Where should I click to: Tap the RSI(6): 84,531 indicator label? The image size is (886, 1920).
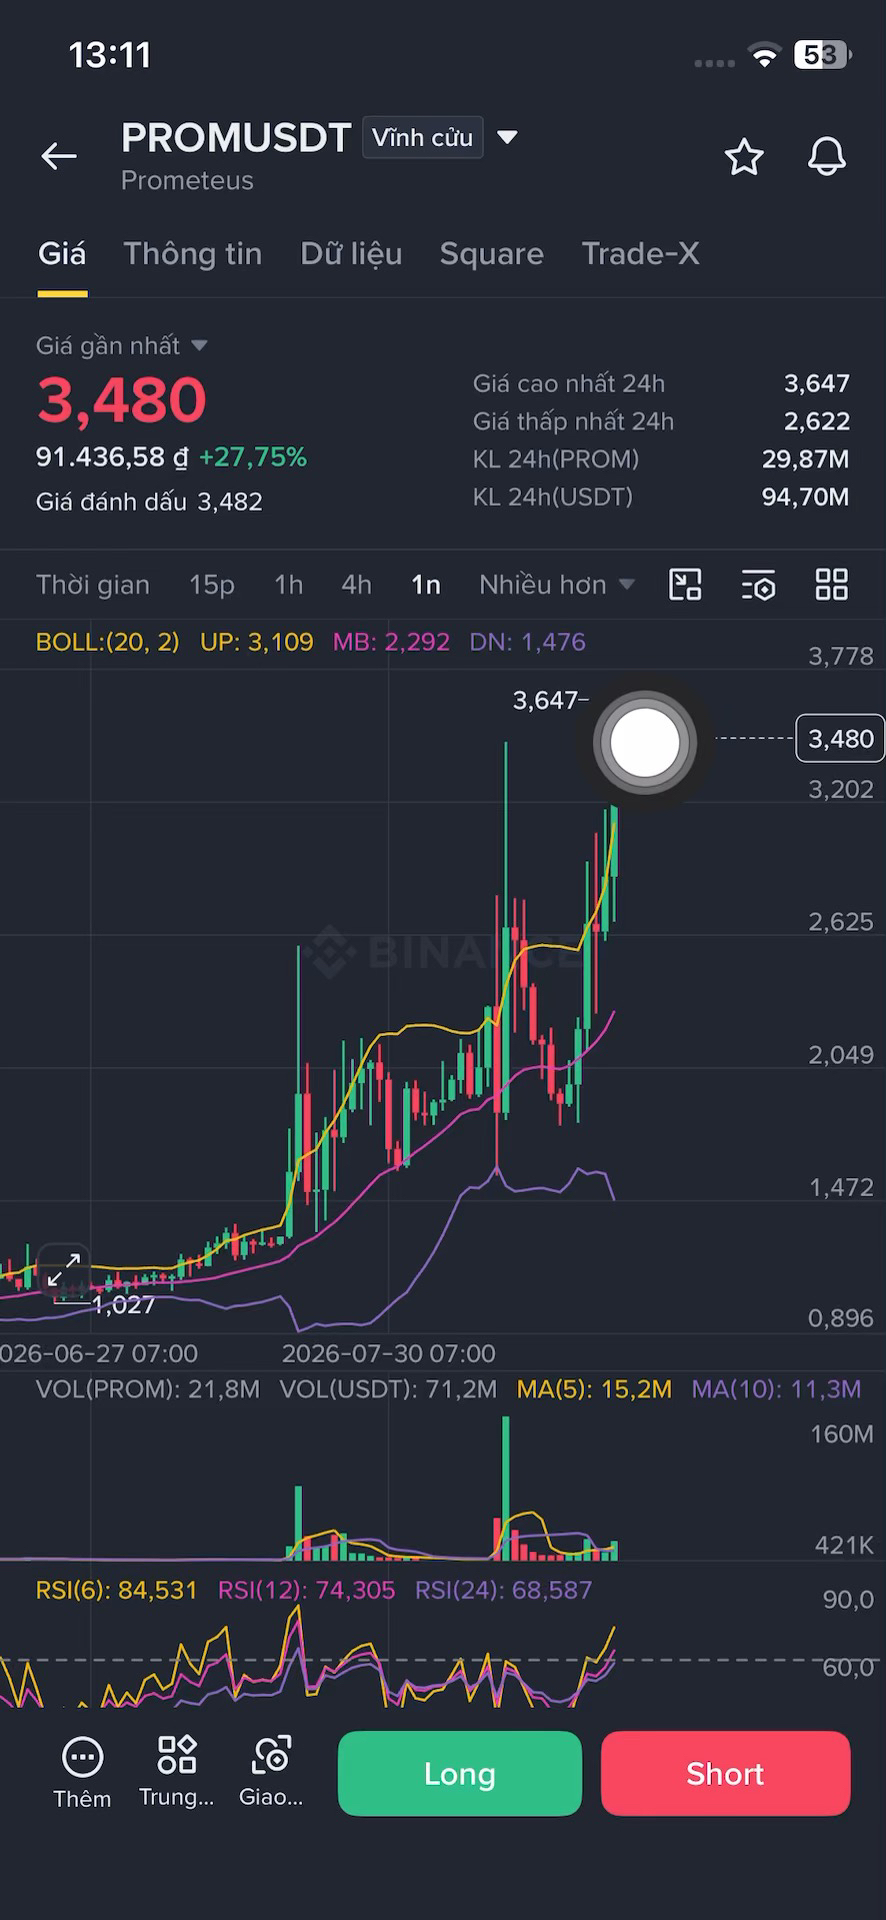click(x=117, y=1590)
